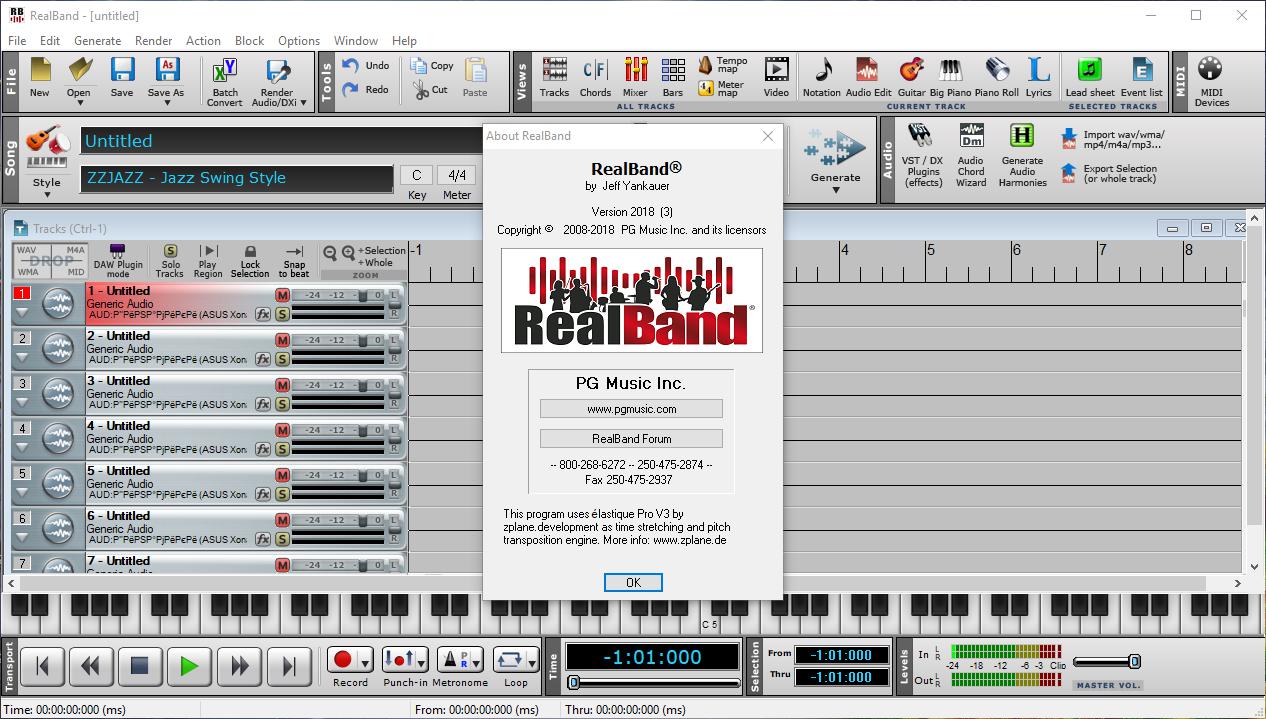Open the Tempo map
Image resolution: width=1266 pixels, height=719 pixels.
point(706,66)
